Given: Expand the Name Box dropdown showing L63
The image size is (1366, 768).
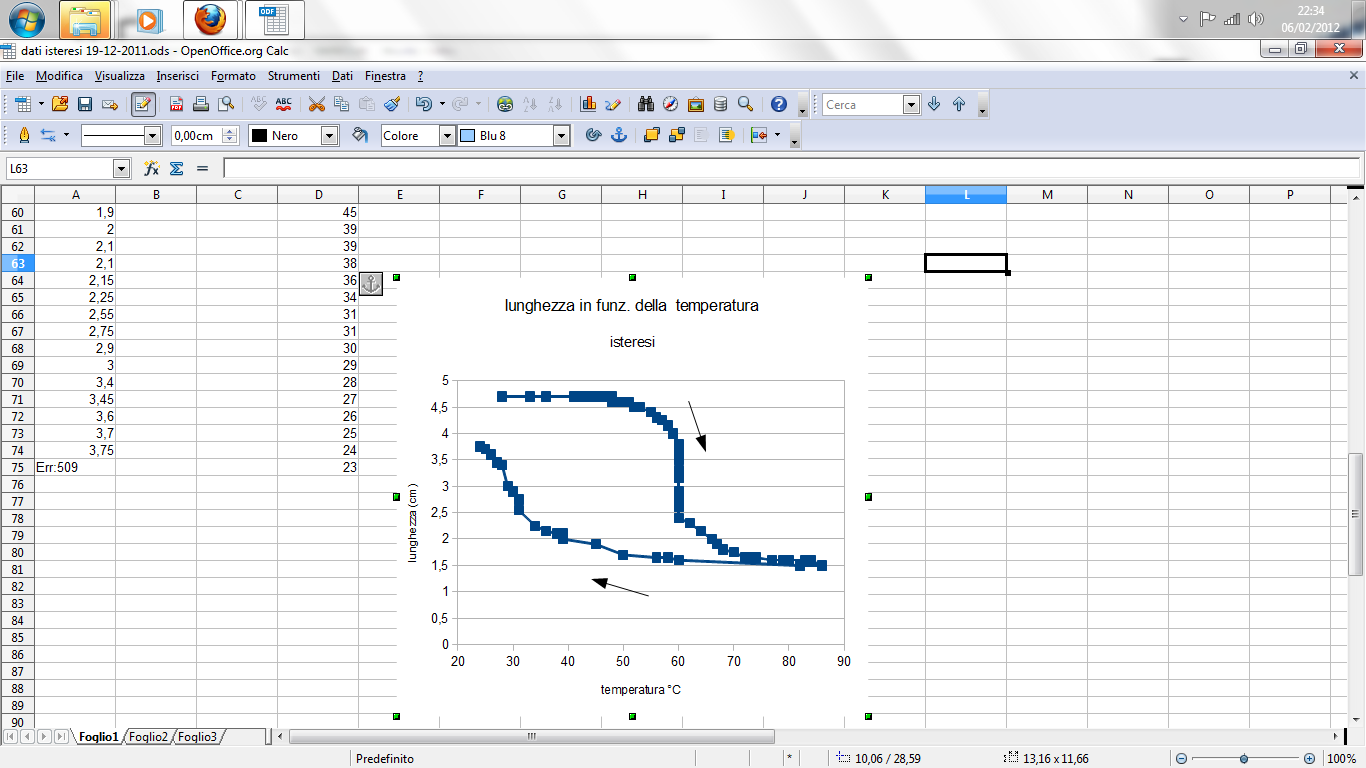Looking at the screenshot, I should pyautogui.click(x=122, y=169).
